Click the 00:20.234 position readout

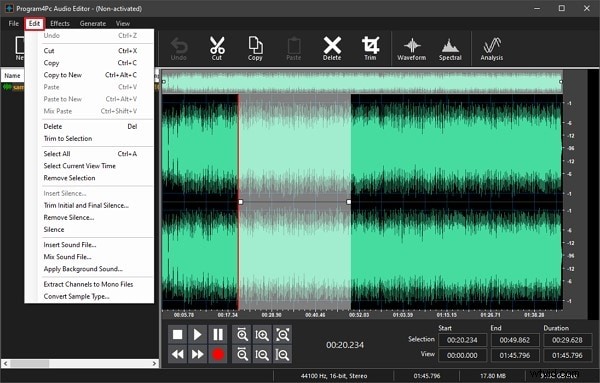coord(345,345)
